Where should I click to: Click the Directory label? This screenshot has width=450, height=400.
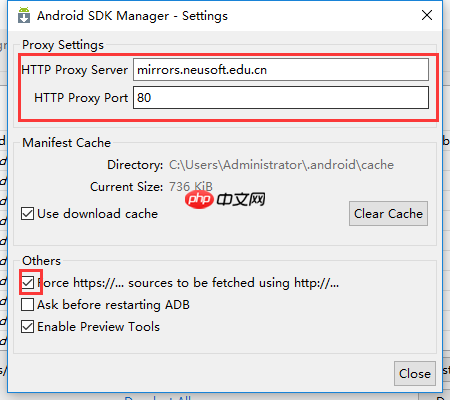click(x=135, y=165)
